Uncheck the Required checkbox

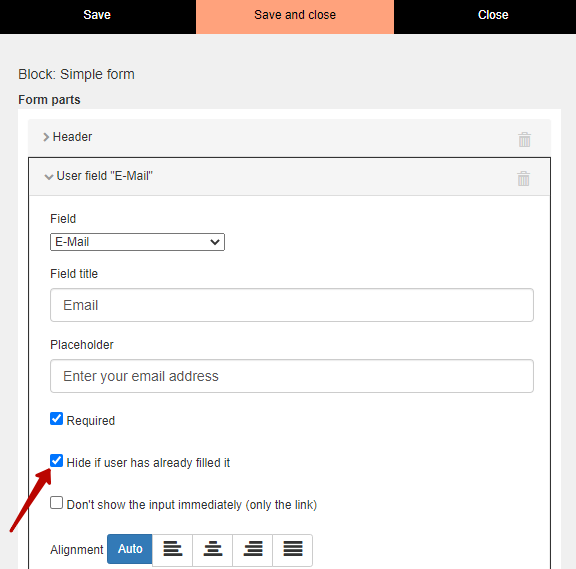click(x=56, y=418)
